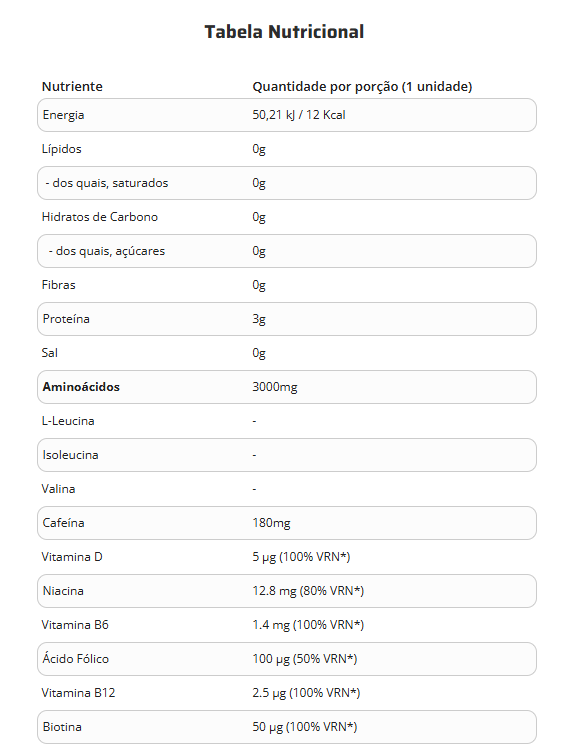
Task: Select the Hidratos de Carbono label
Action: tap(100, 217)
